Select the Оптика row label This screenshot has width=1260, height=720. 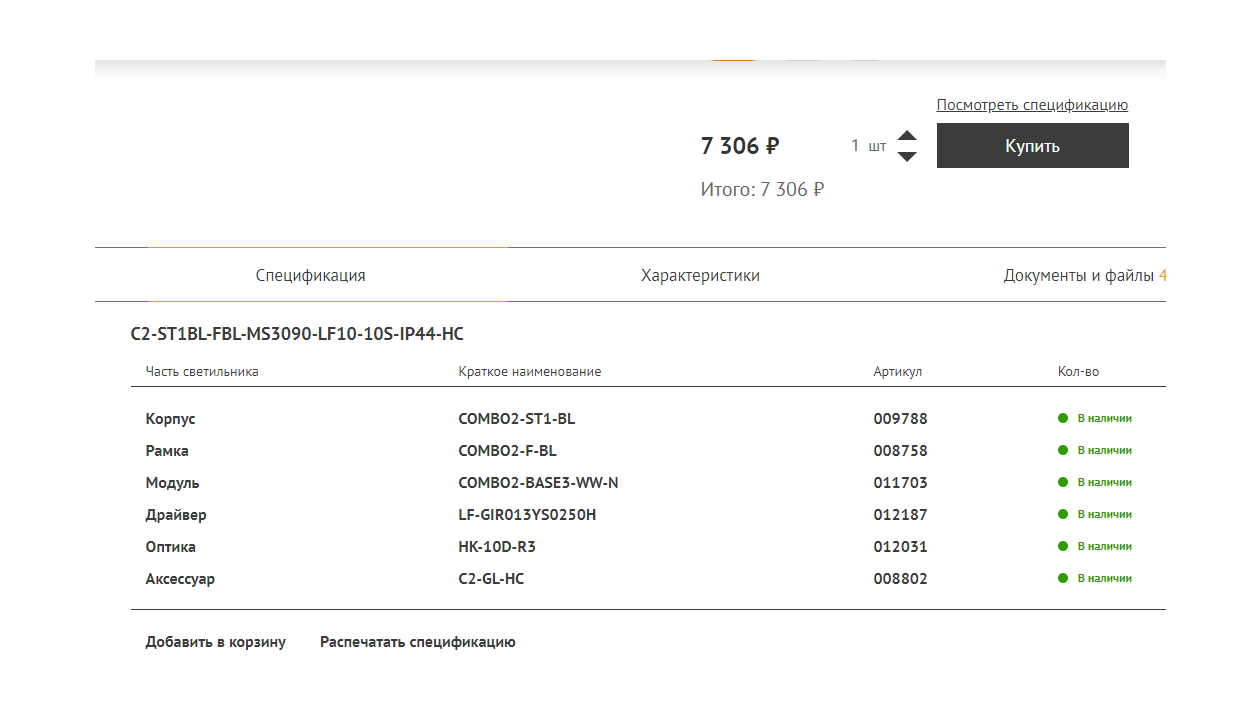tap(171, 547)
